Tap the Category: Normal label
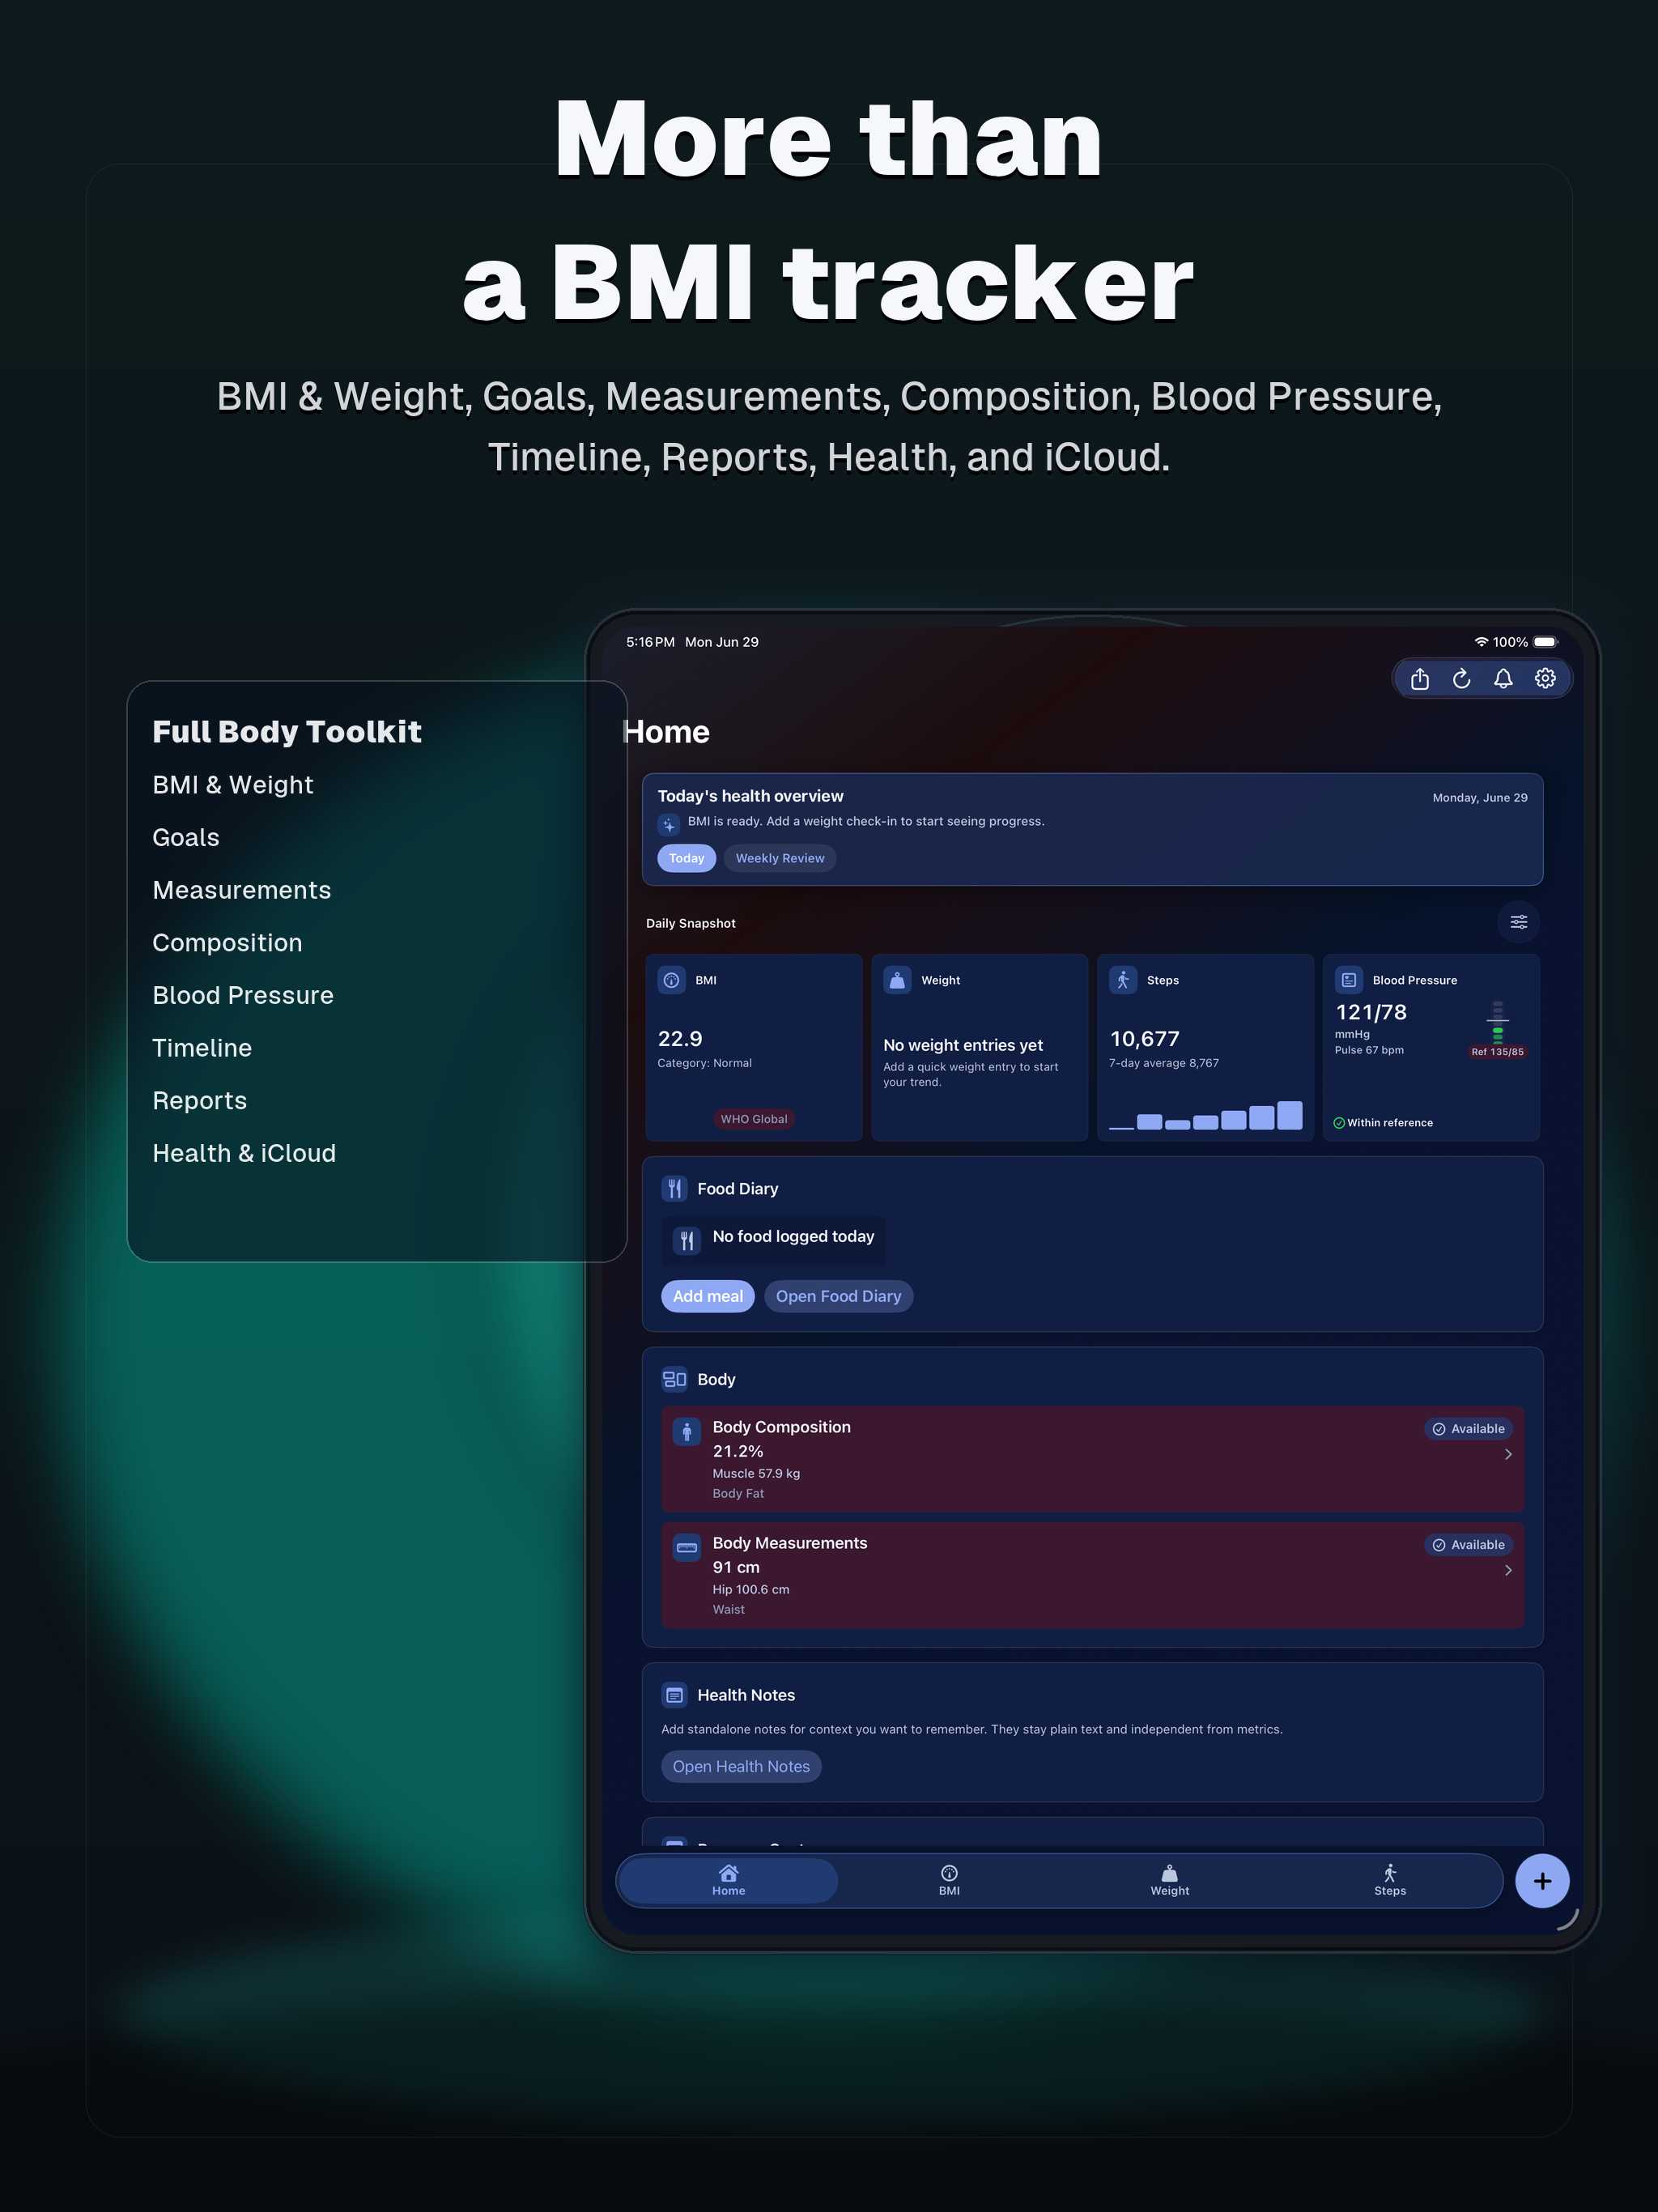The height and width of the screenshot is (2212, 1658). coord(704,1063)
